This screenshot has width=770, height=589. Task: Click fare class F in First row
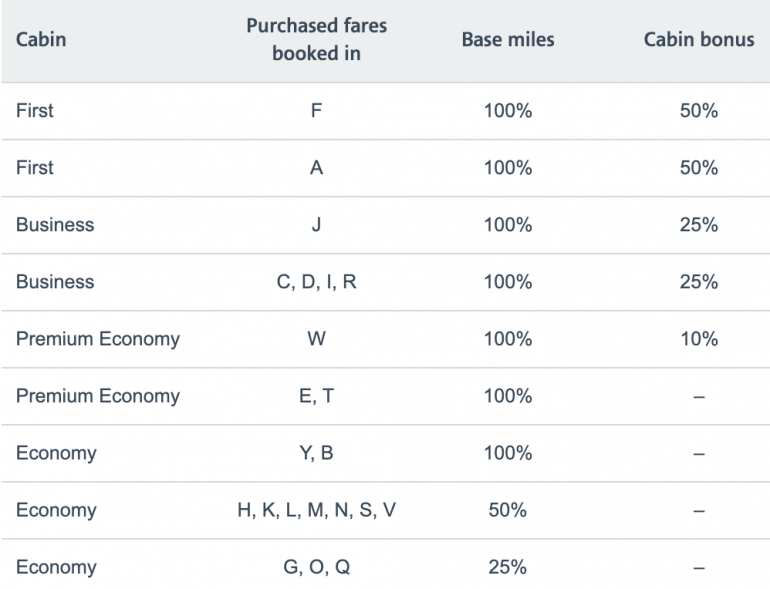[316, 111]
